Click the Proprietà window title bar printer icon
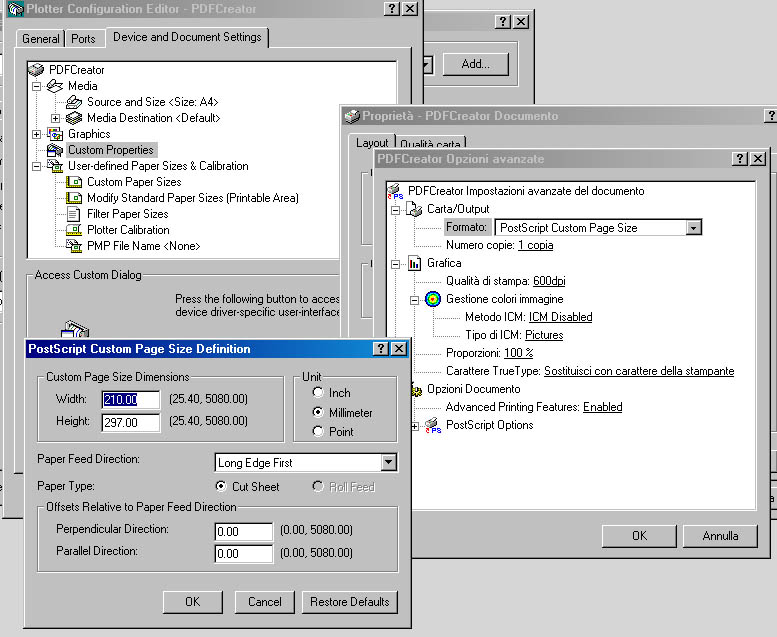The image size is (777, 637). click(352, 116)
